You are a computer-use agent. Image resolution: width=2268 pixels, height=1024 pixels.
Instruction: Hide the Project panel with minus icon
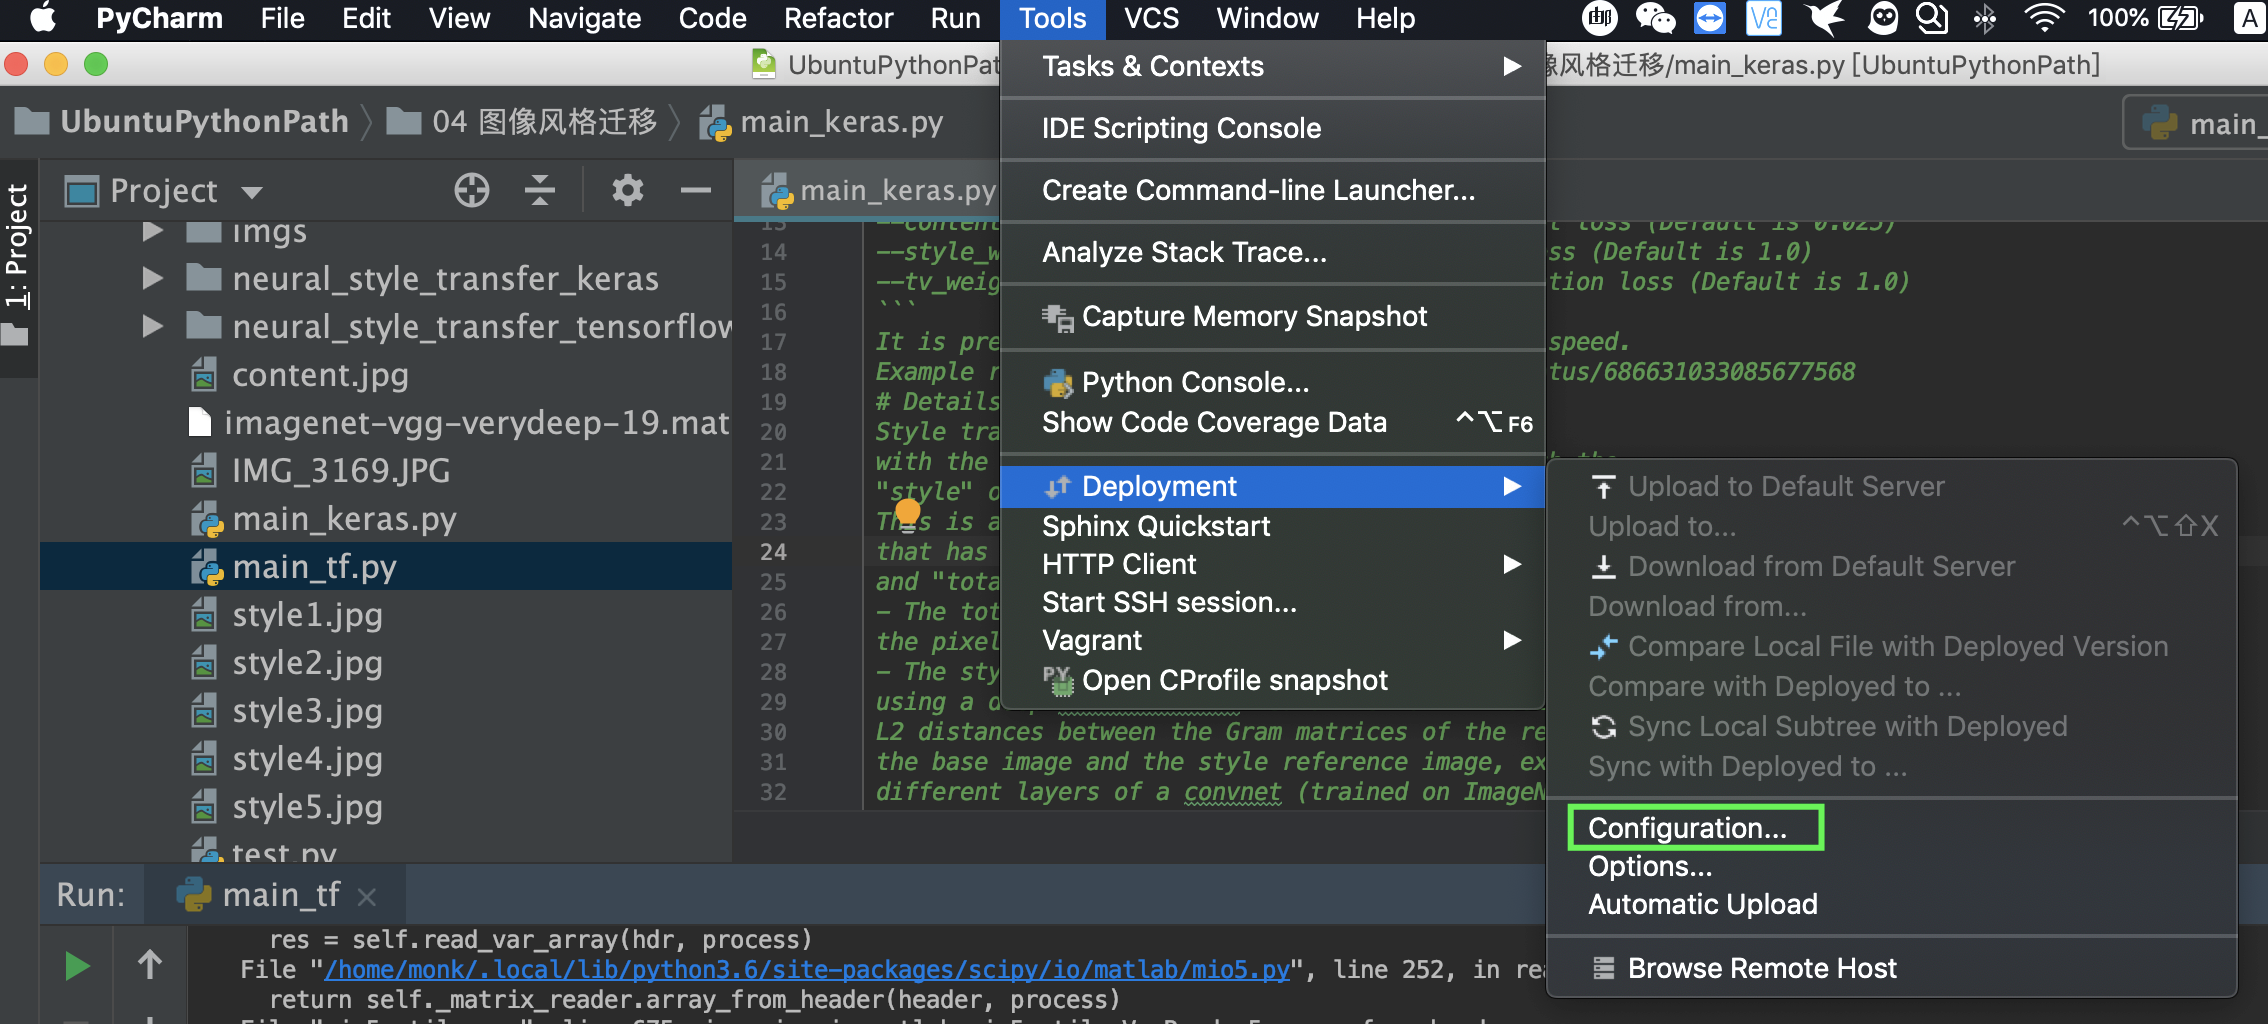pos(695,190)
